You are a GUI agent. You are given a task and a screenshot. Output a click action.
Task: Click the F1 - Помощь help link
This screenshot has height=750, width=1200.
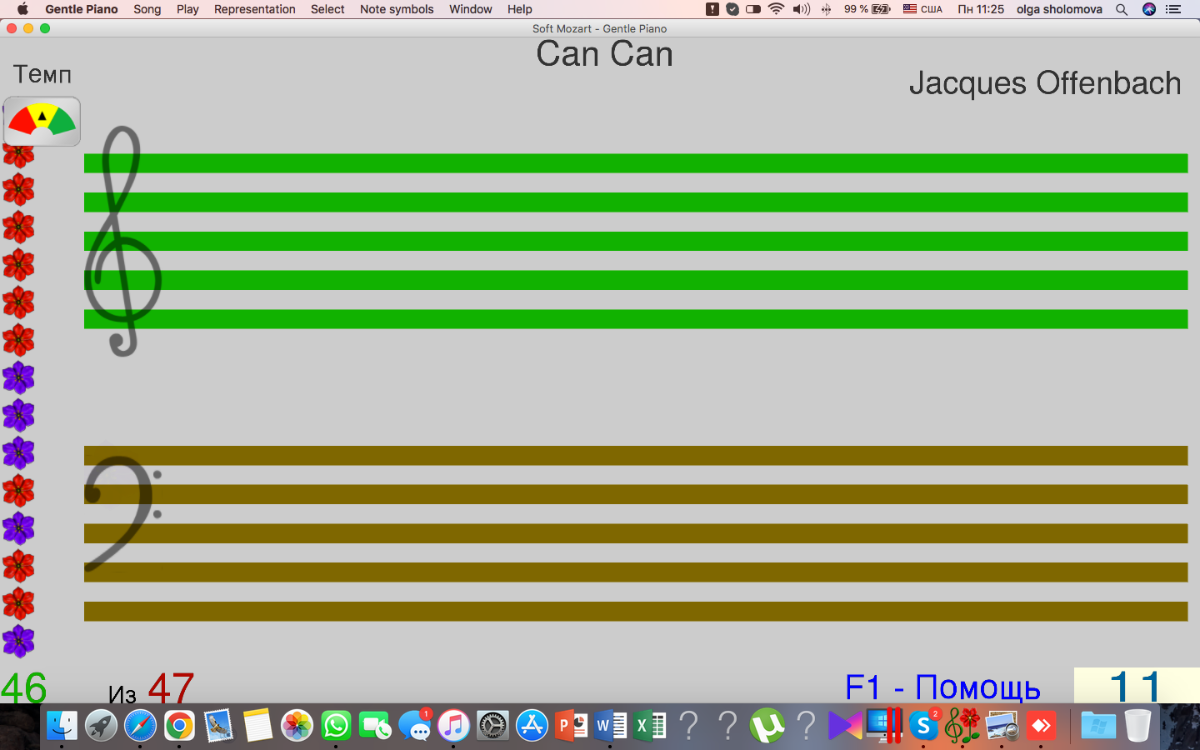943,688
